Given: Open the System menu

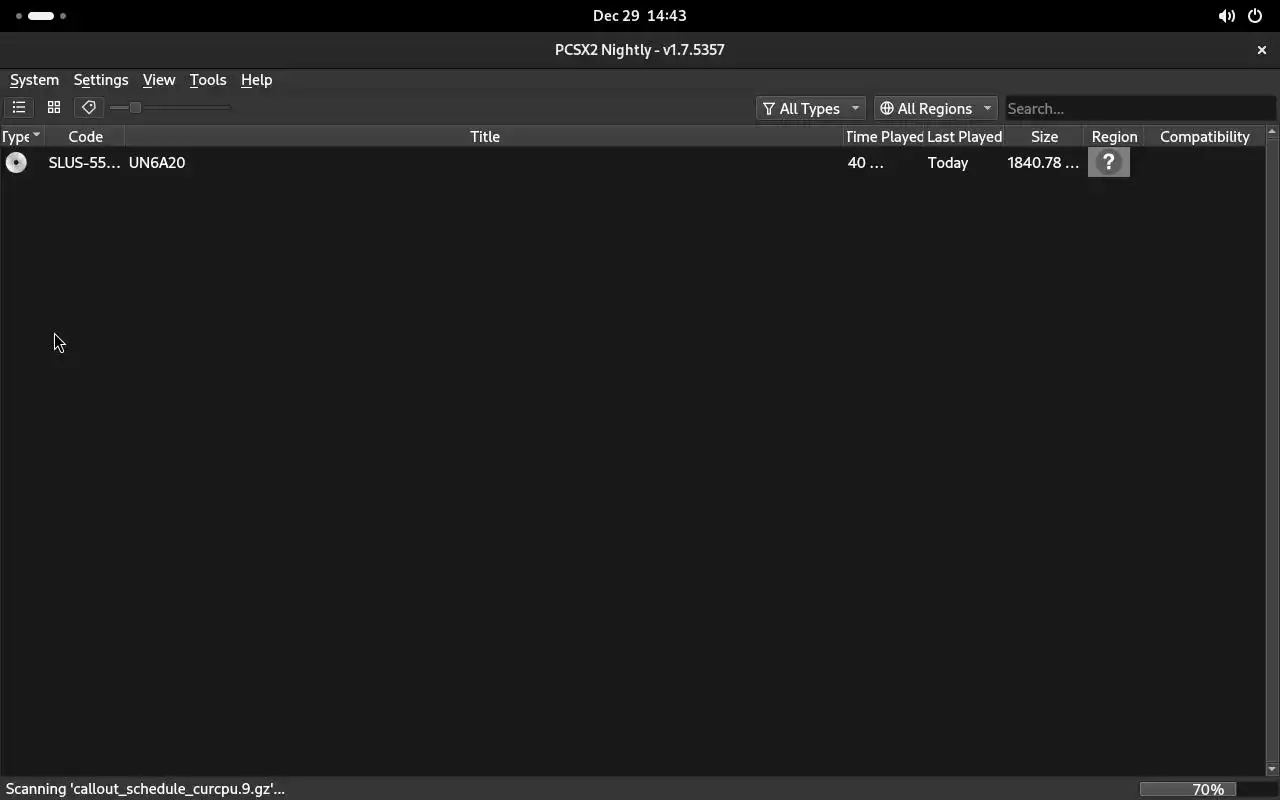Looking at the screenshot, I should pyautogui.click(x=34, y=80).
